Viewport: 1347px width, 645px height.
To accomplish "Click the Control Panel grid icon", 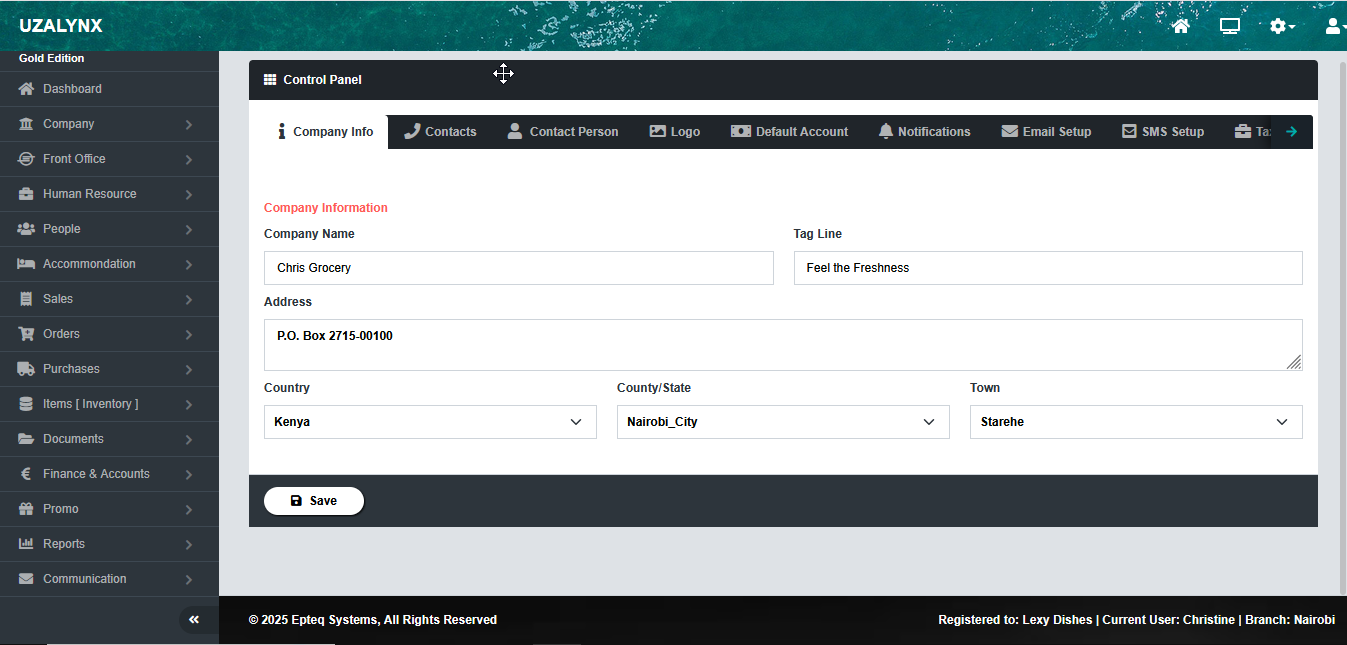I will tap(270, 80).
